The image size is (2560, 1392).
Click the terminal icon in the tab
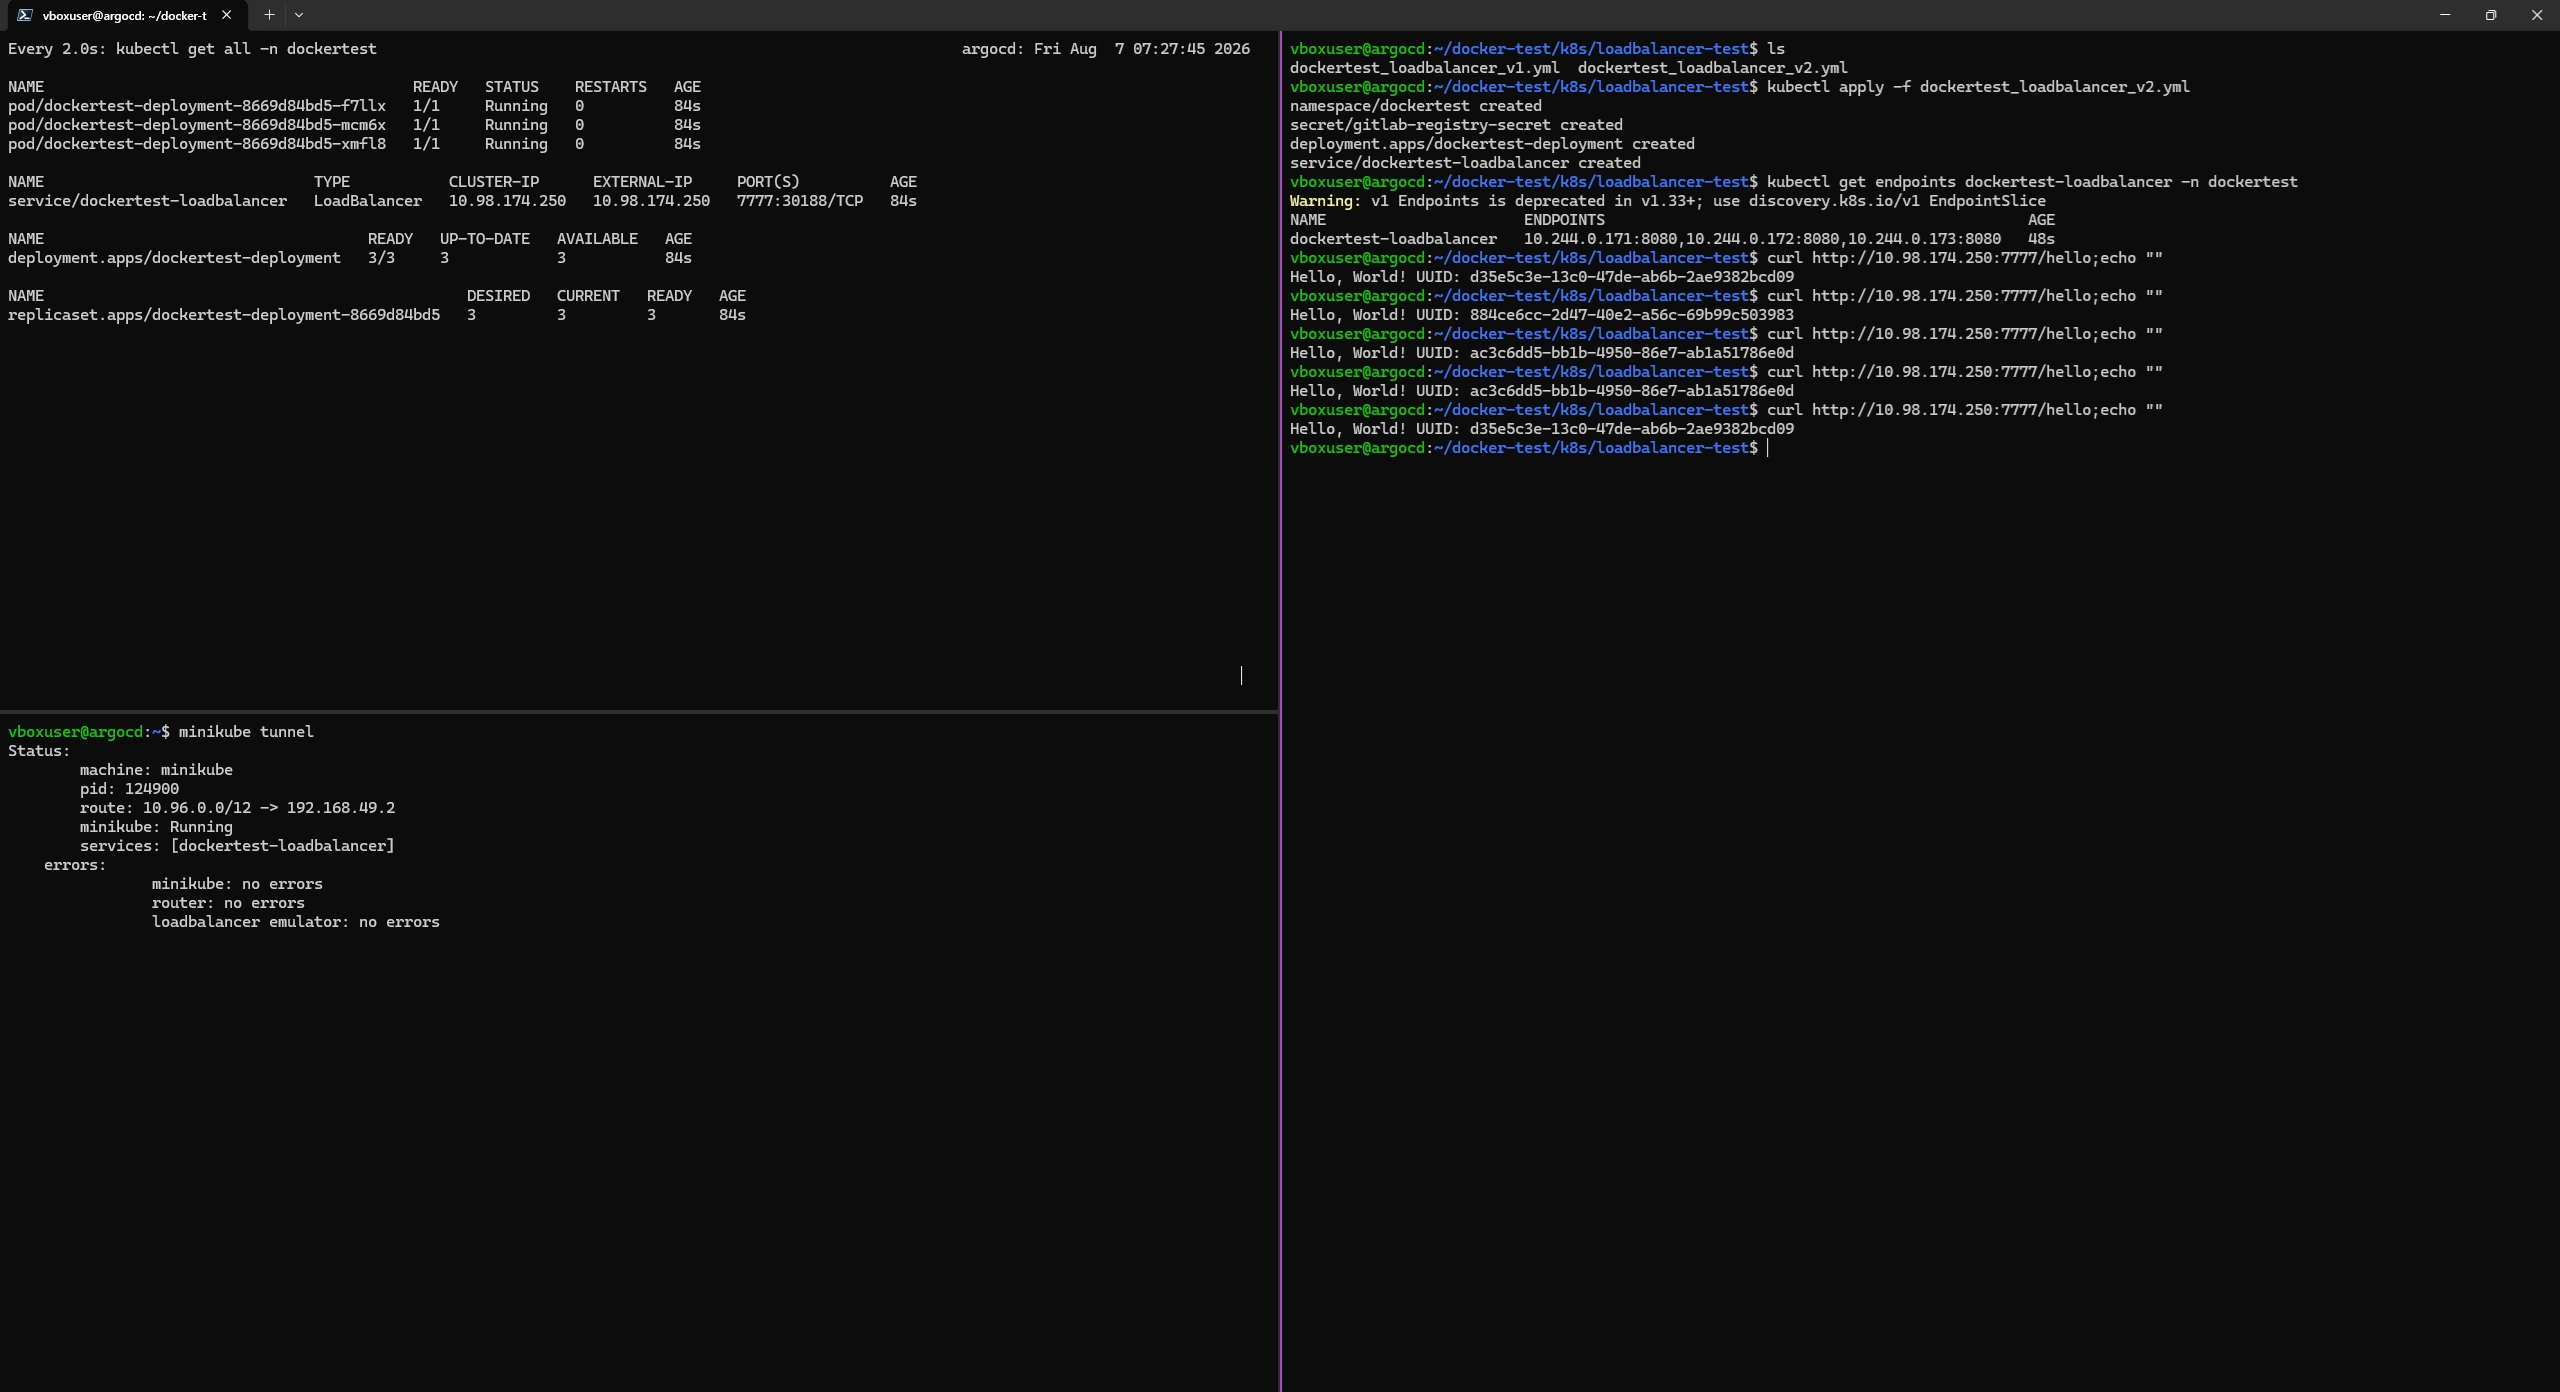tap(25, 15)
